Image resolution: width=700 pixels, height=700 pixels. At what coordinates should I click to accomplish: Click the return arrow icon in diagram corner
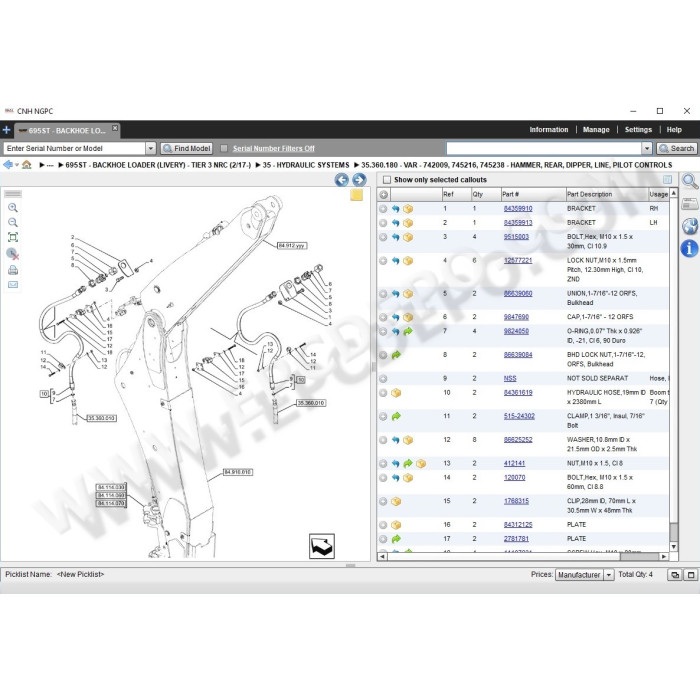321,546
